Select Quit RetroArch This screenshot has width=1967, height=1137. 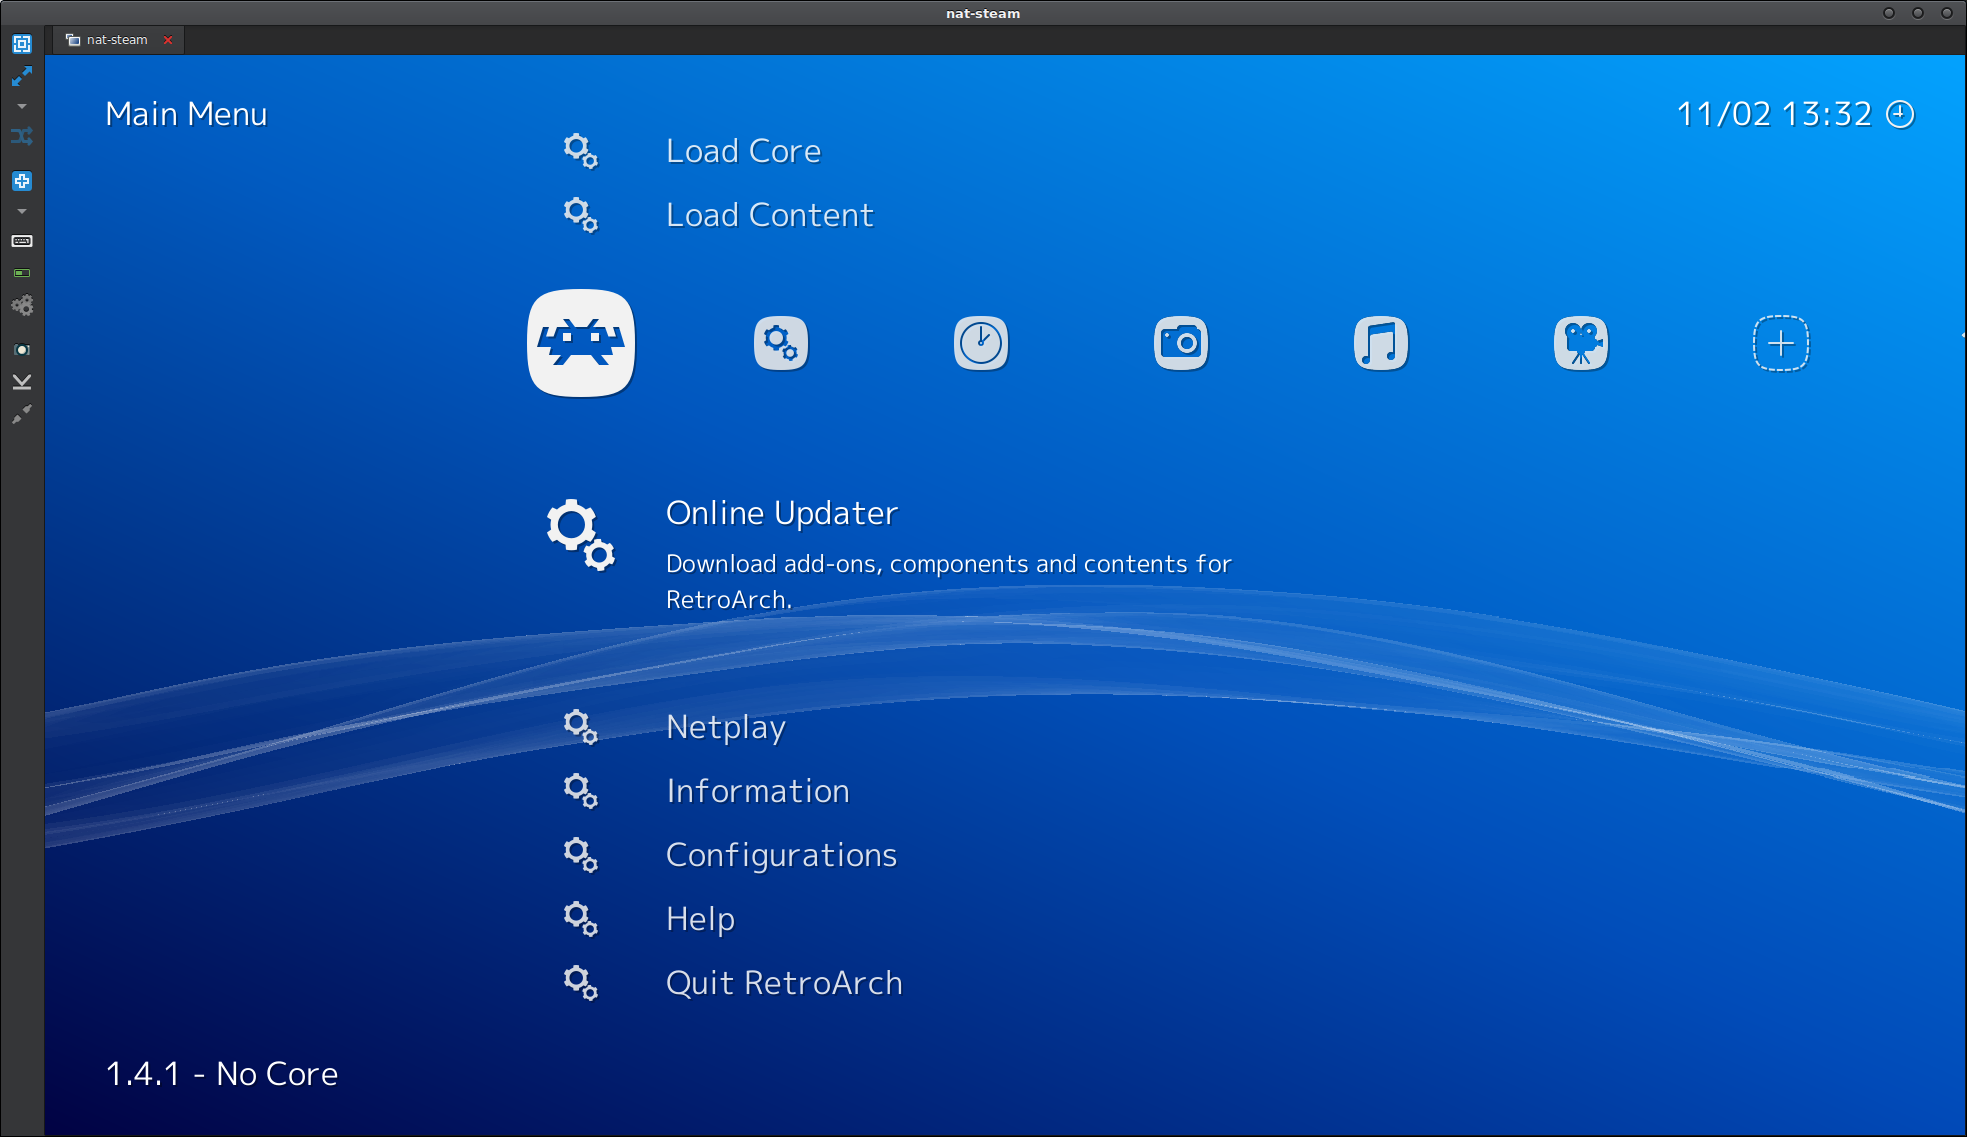pyautogui.click(x=784, y=982)
